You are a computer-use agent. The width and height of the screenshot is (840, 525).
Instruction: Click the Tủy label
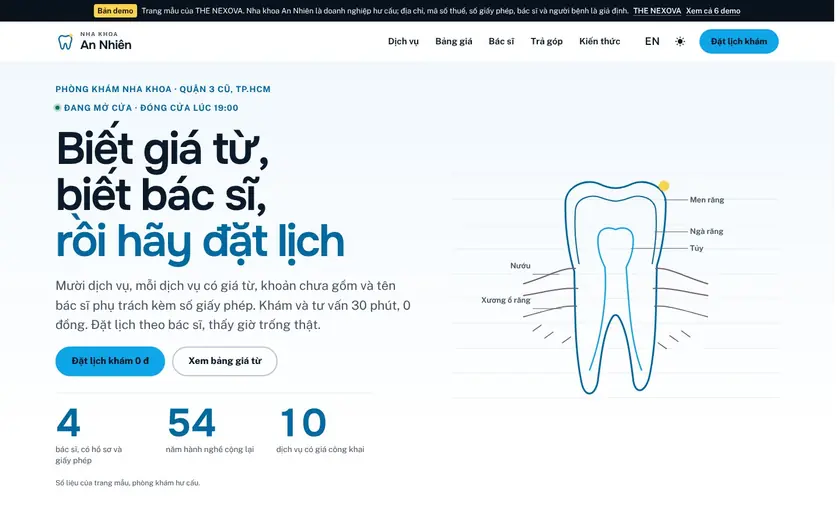696,248
